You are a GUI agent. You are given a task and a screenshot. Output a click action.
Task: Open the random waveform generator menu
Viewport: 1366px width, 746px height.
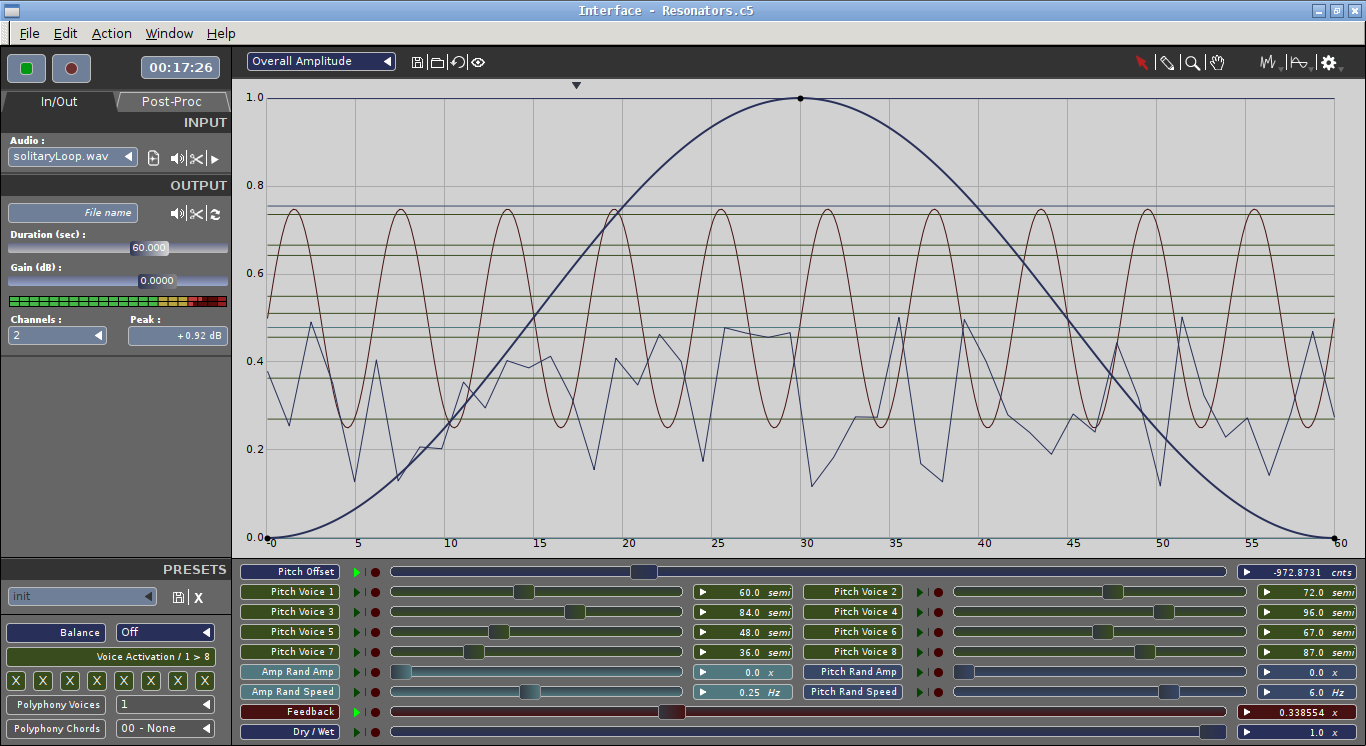(1270, 62)
